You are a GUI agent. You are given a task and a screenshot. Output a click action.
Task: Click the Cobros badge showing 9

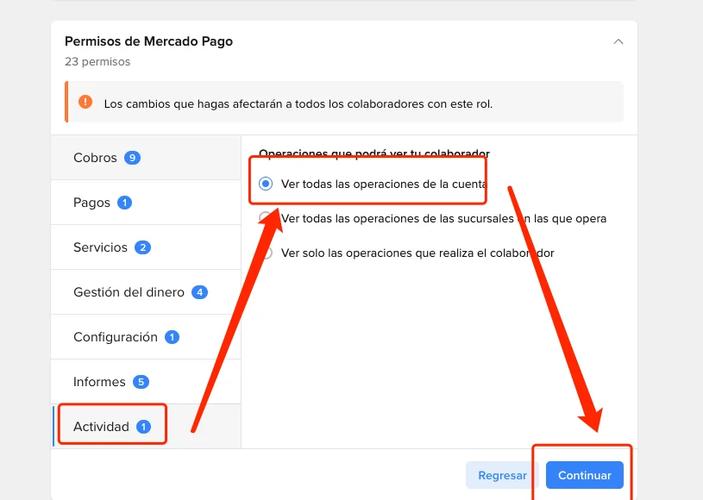(132, 158)
